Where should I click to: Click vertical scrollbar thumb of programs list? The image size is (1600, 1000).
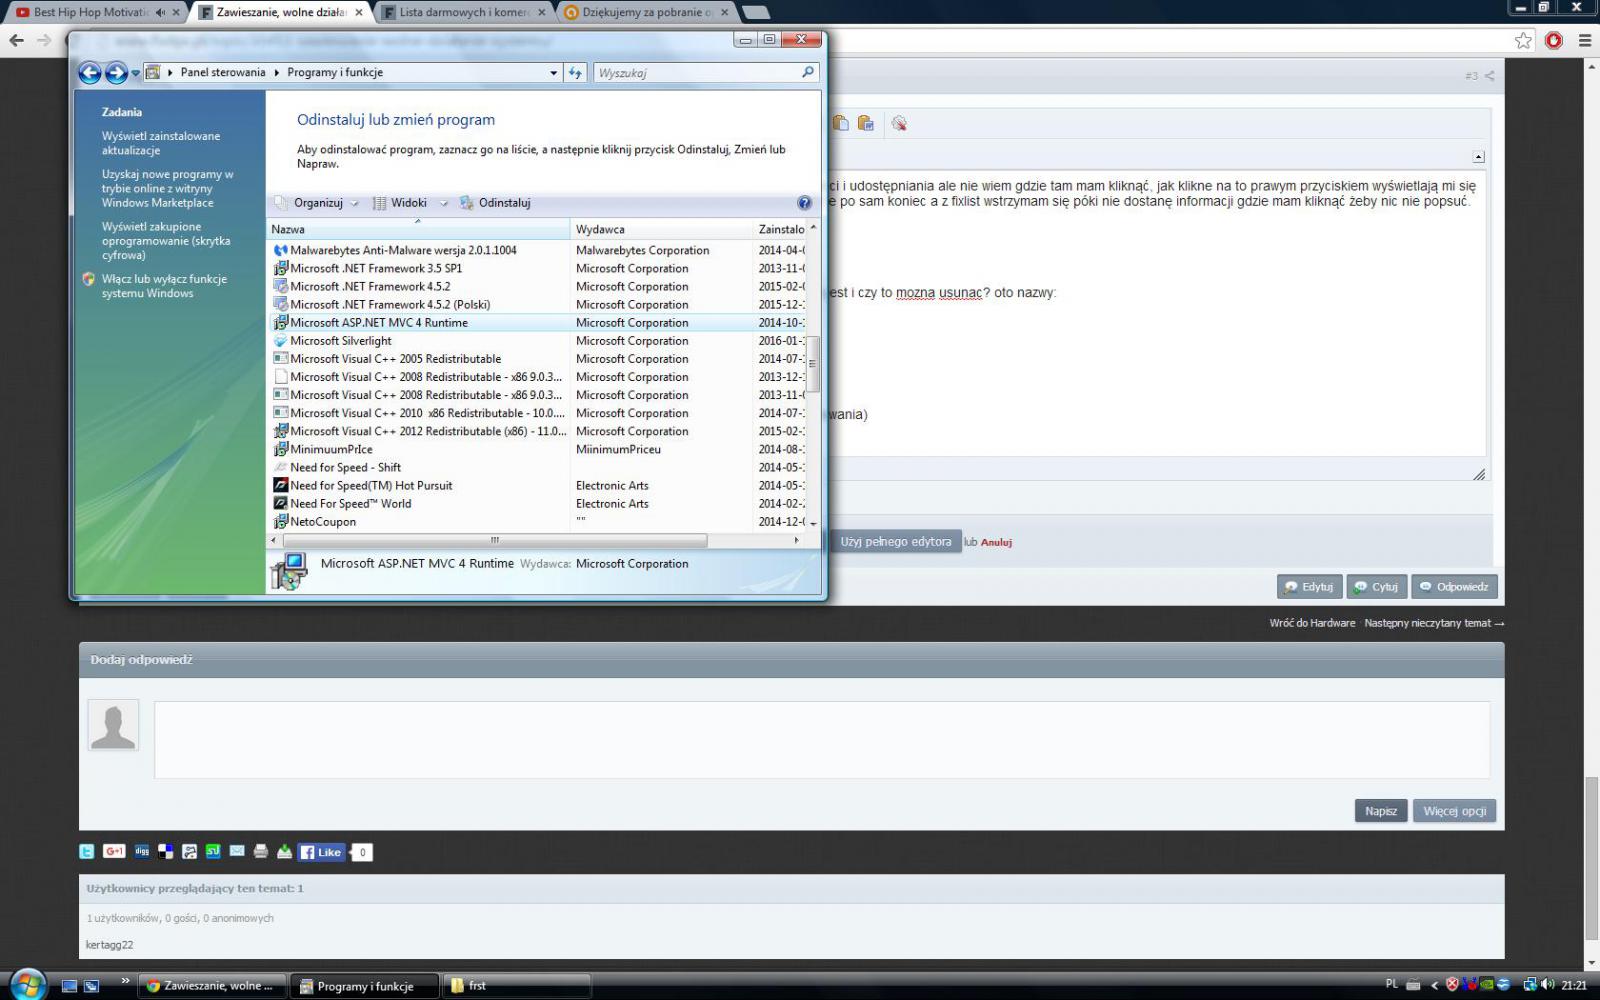(813, 364)
